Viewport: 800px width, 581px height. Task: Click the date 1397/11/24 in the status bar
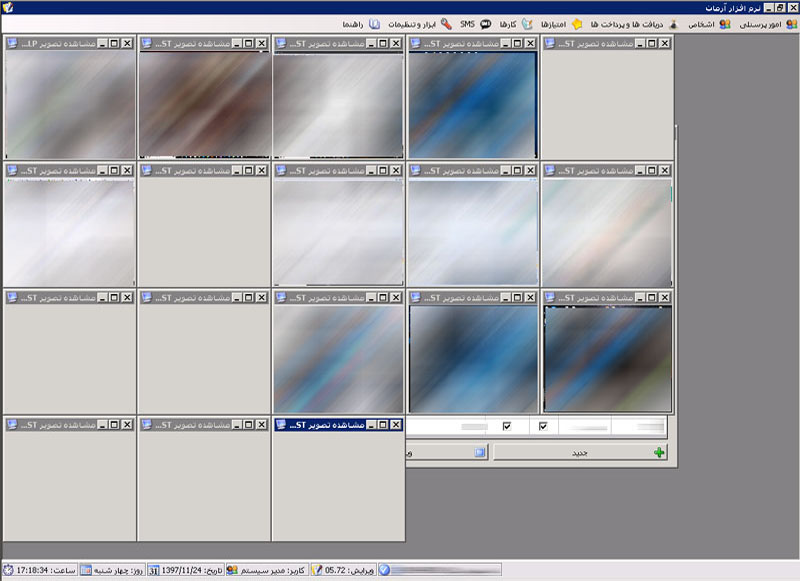pyautogui.click(x=186, y=570)
